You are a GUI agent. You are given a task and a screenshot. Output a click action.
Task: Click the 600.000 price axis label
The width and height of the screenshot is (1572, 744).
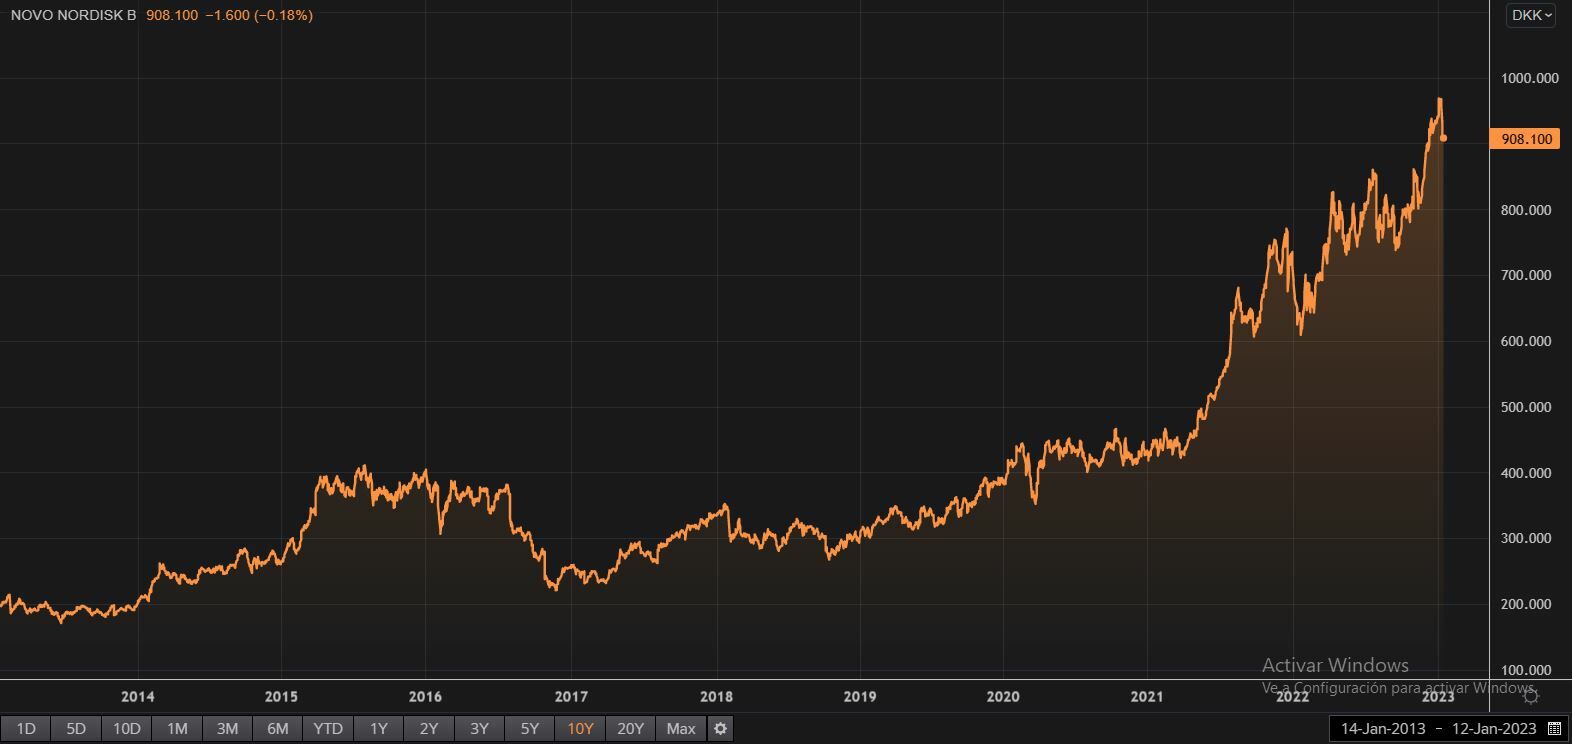[x=1527, y=341]
